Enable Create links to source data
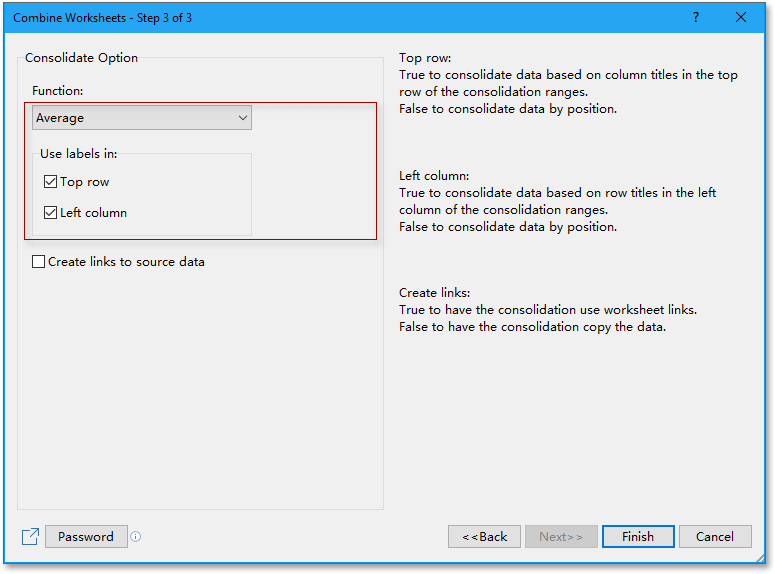 point(39,262)
